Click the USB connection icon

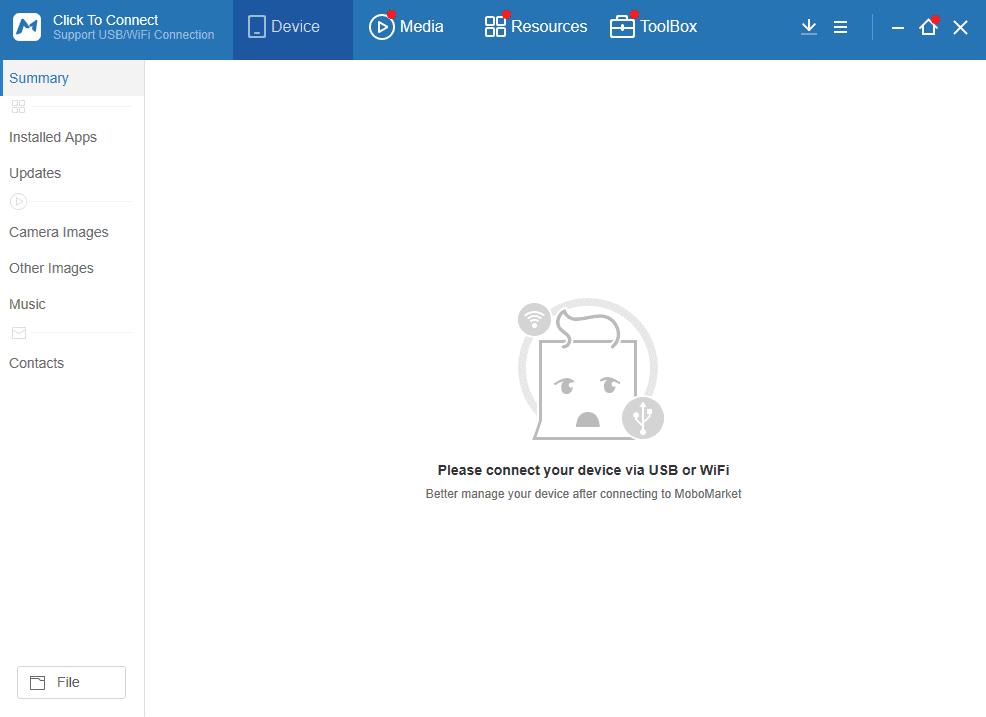click(643, 418)
